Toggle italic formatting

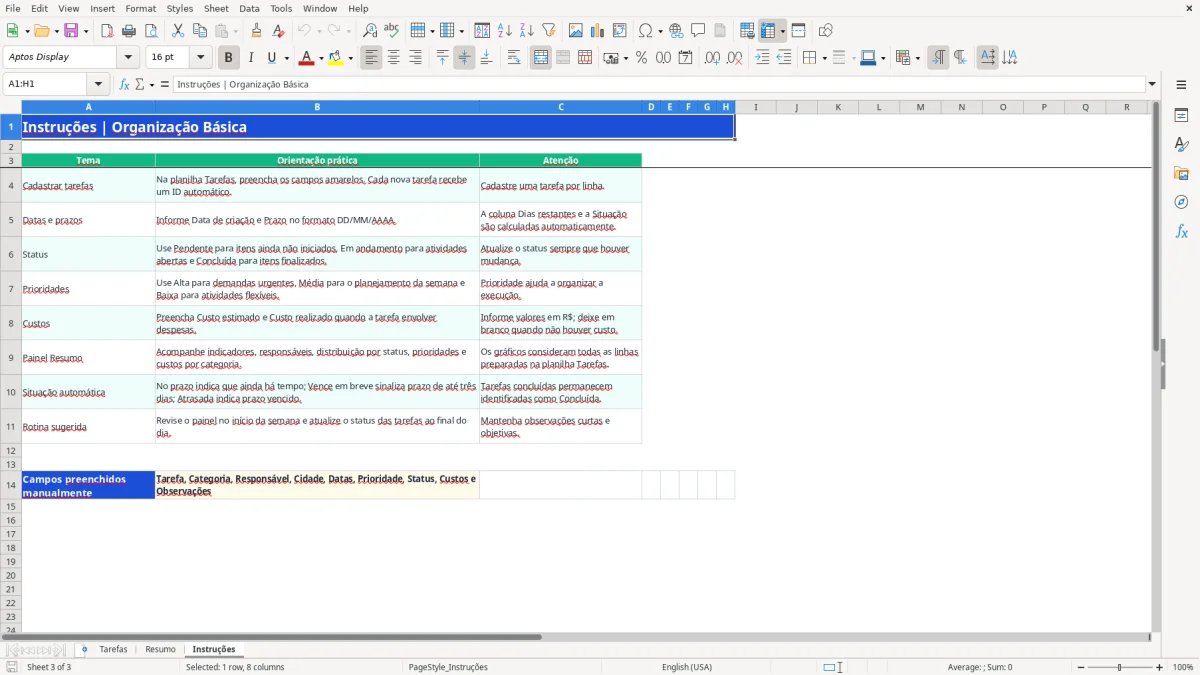(x=251, y=58)
